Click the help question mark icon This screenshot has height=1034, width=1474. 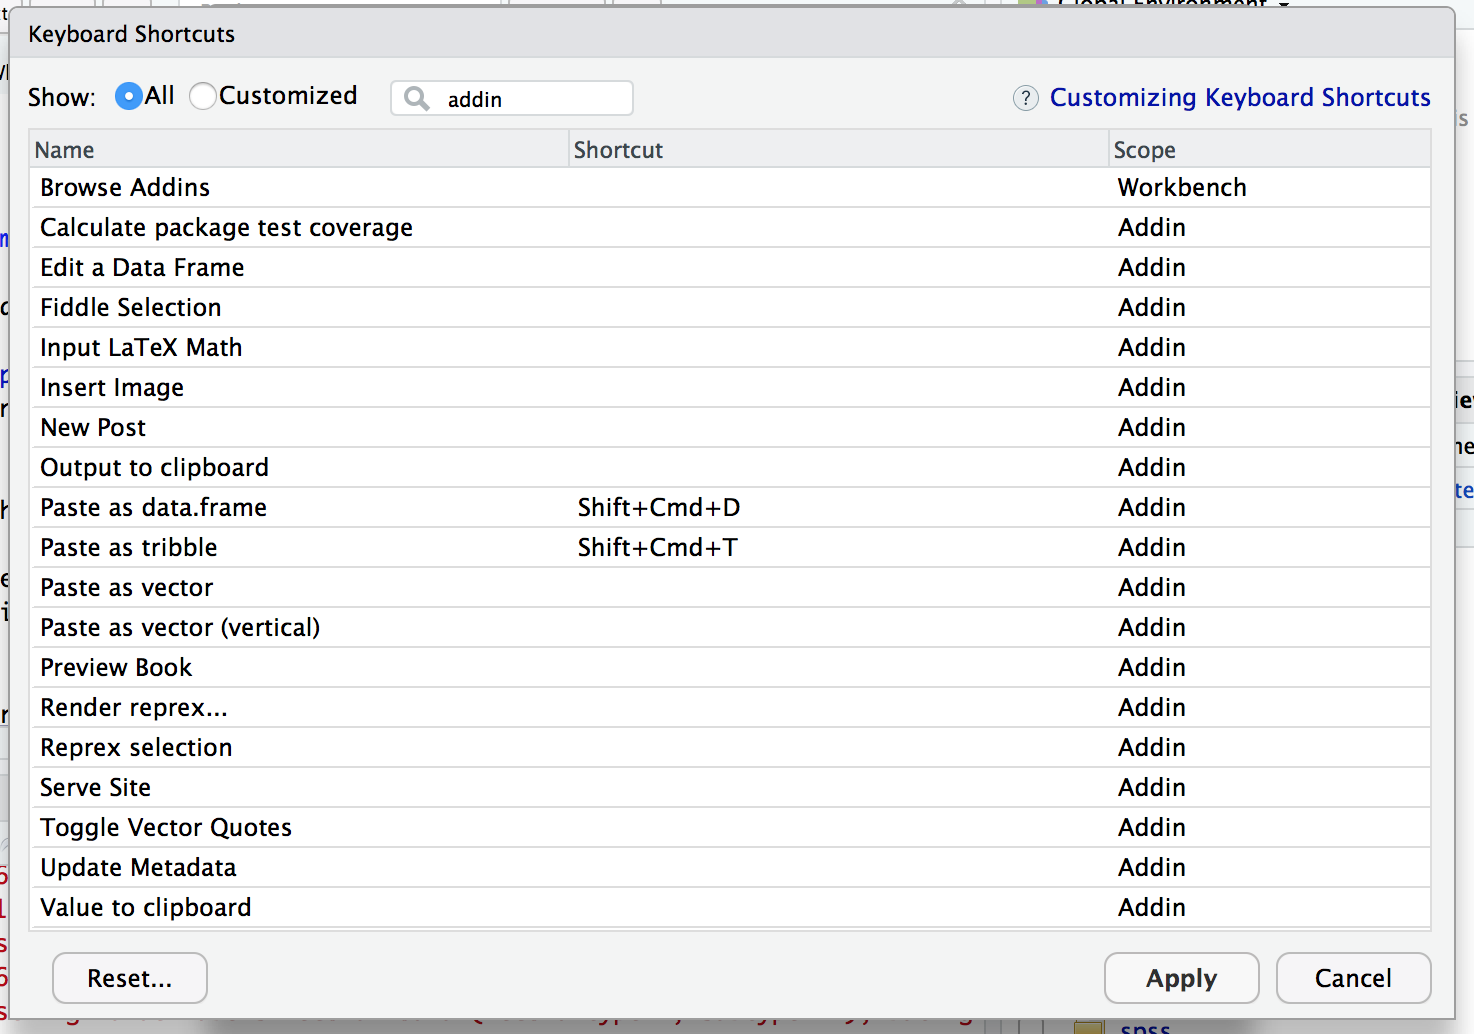[x=1025, y=98]
